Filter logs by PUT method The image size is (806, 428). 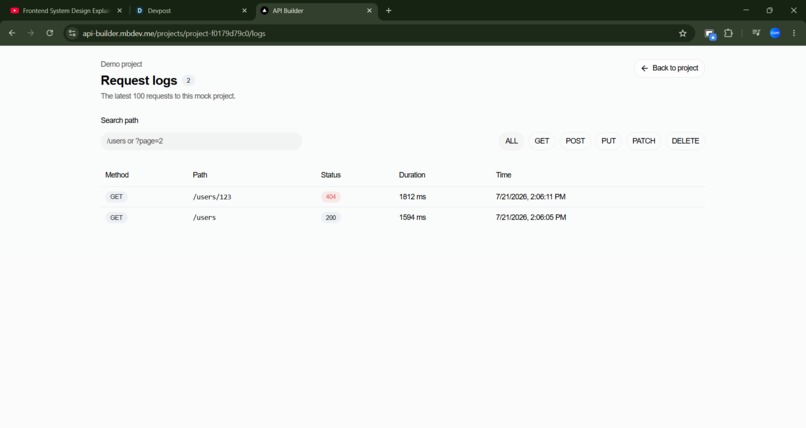[x=609, y=141]
